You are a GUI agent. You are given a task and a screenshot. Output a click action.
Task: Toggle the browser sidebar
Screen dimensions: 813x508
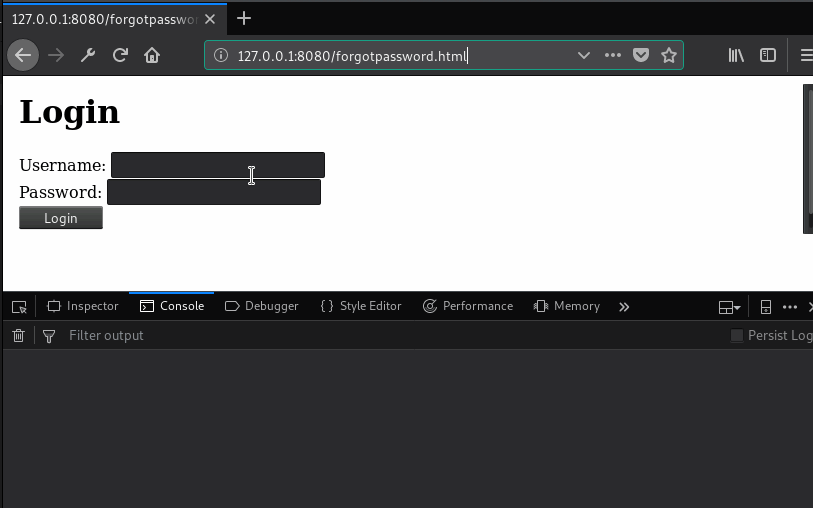pyautogui.click(x=768, y=55)
